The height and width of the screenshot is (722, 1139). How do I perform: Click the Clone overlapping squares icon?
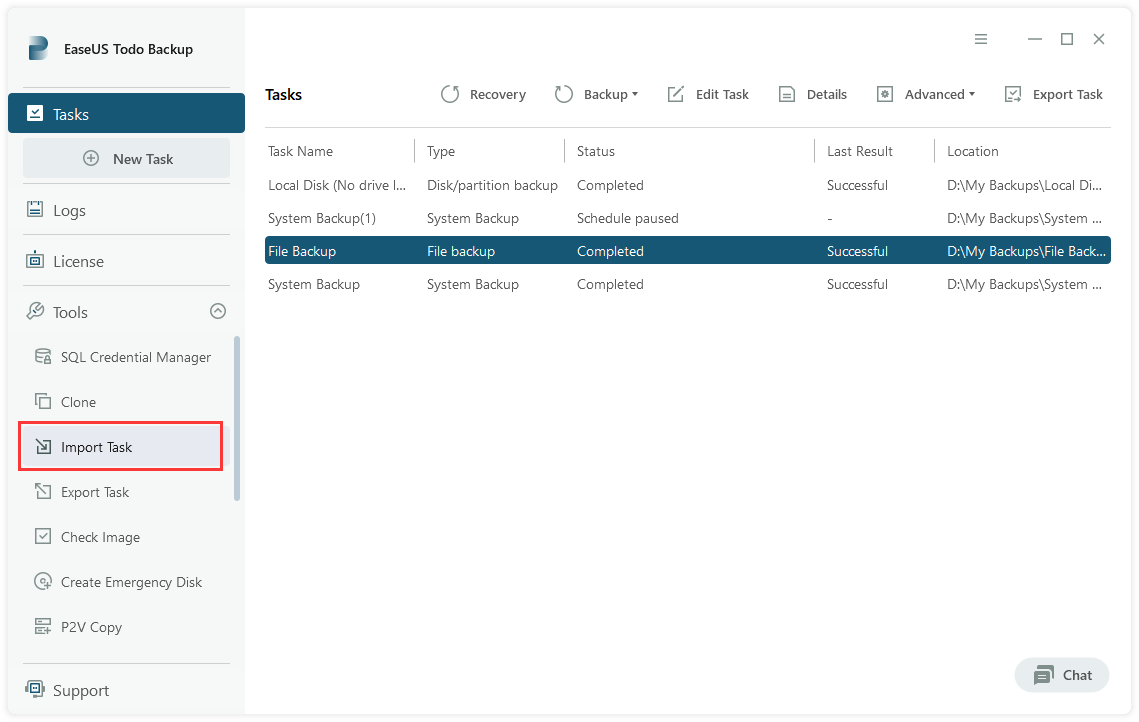(x=43, y=401)
